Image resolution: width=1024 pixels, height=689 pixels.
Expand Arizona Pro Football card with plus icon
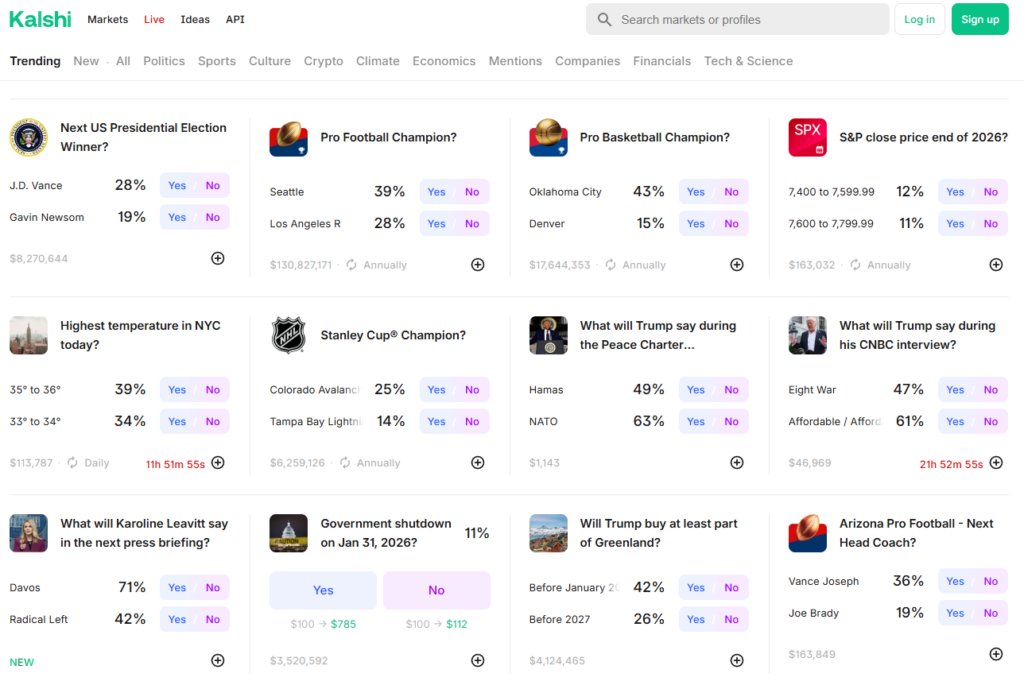tap(996, 654)
